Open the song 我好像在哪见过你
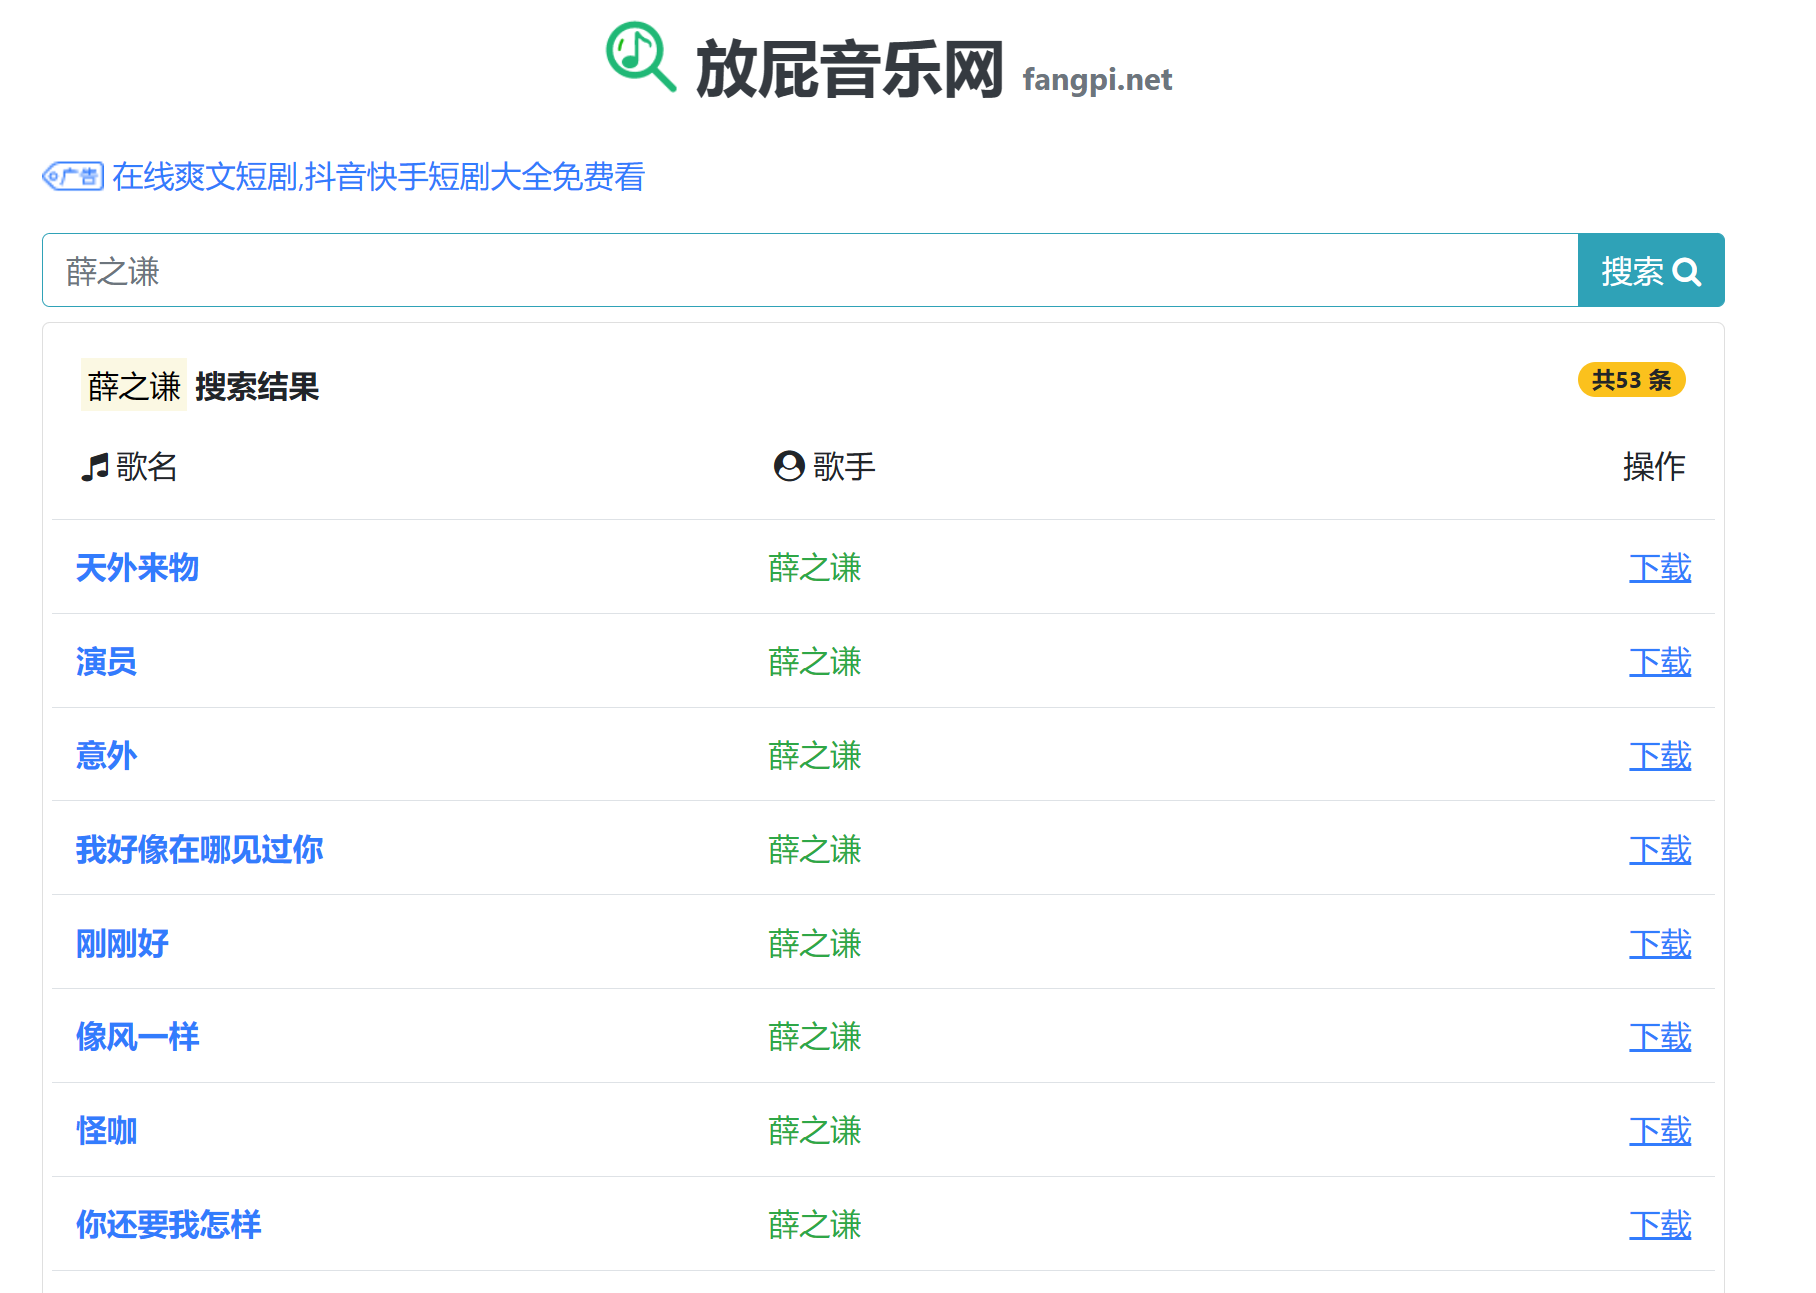Screen dimensions: 1816x1293 [x=199, y=849]
